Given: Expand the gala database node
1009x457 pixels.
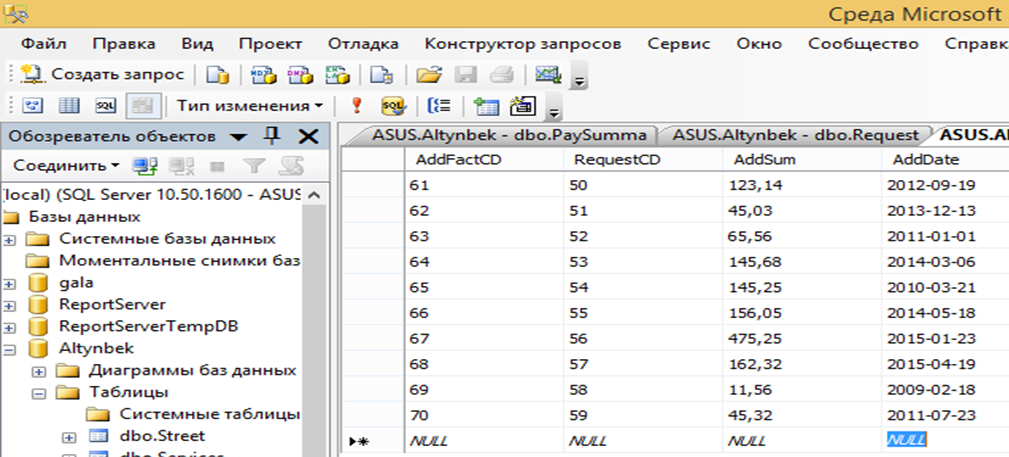Looking at the screenshot, I should tap(10, 284).
